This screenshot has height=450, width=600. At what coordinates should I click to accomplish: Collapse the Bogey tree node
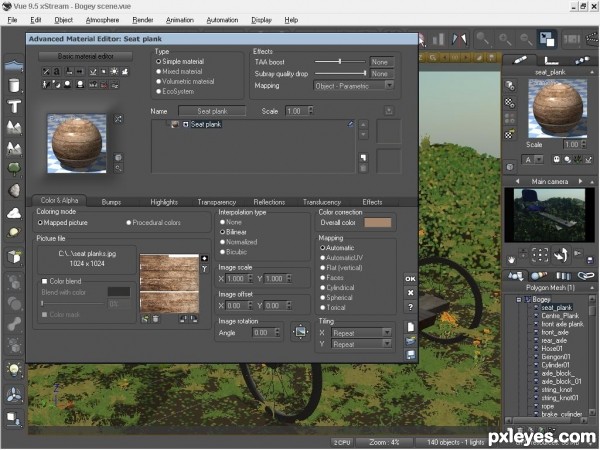518,300
